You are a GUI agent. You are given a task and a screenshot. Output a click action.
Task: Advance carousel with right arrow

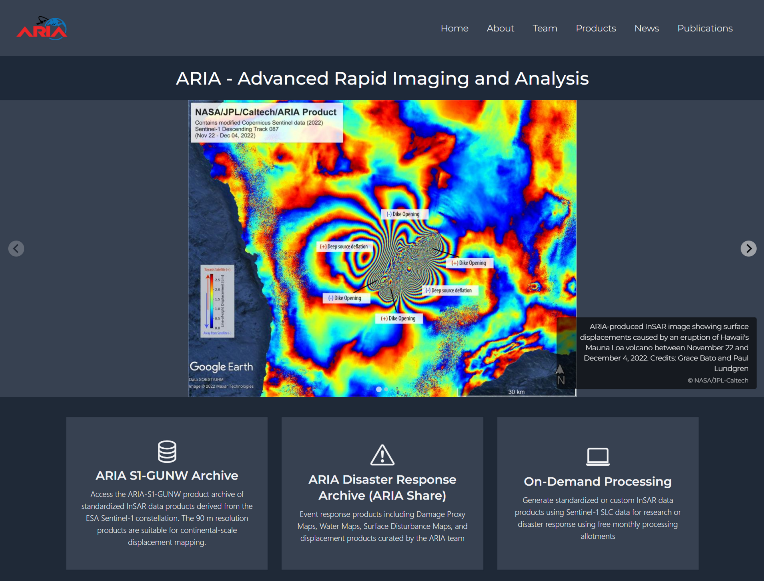click(x=748, y=249)
